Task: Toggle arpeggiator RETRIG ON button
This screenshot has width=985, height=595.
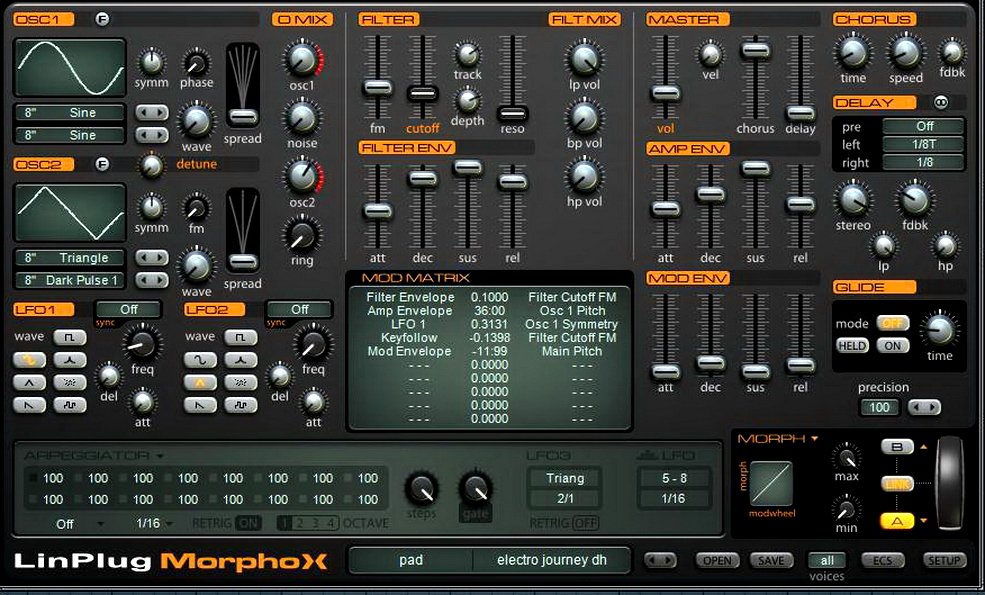Action: pos(249,523)
